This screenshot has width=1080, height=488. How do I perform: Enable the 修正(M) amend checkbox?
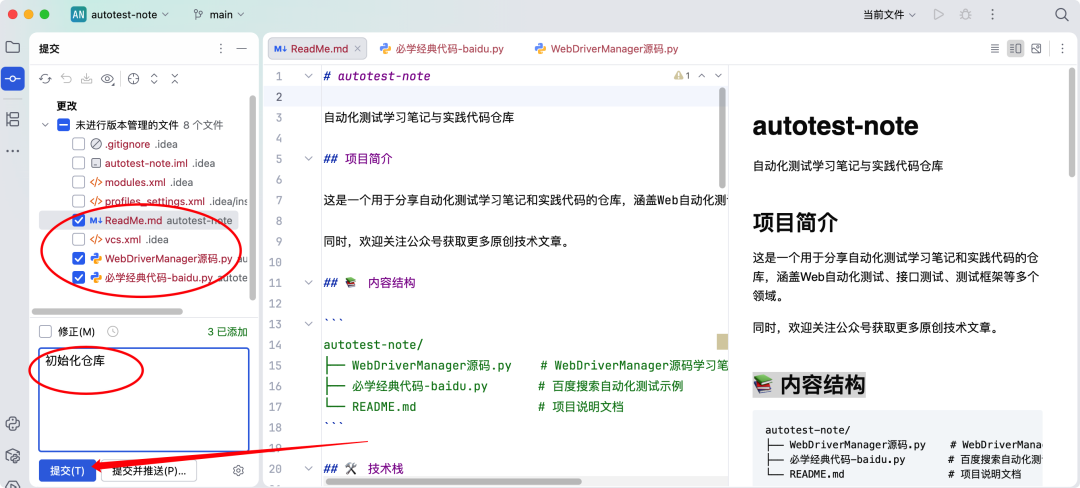[45, 332]
